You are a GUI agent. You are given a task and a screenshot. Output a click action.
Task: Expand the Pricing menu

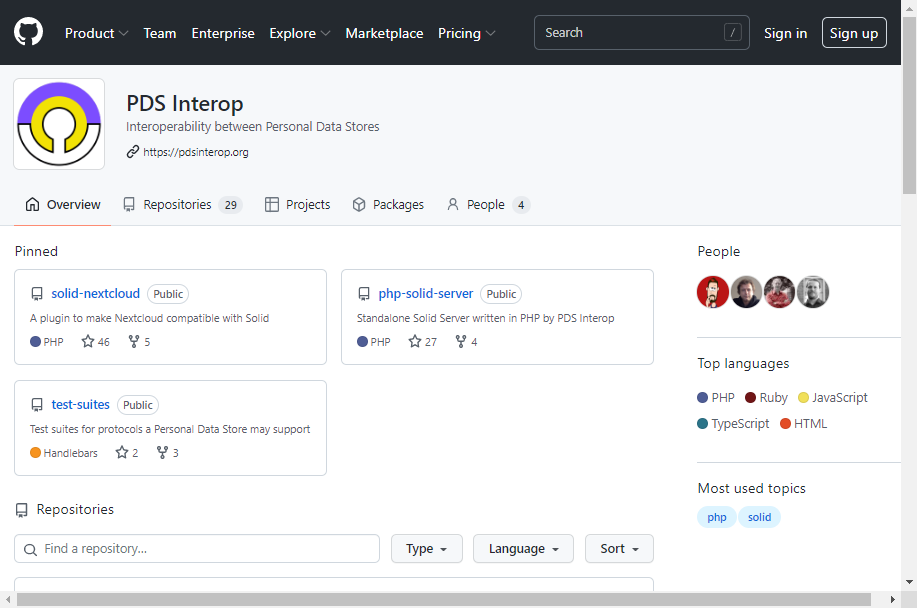(466, 33)
